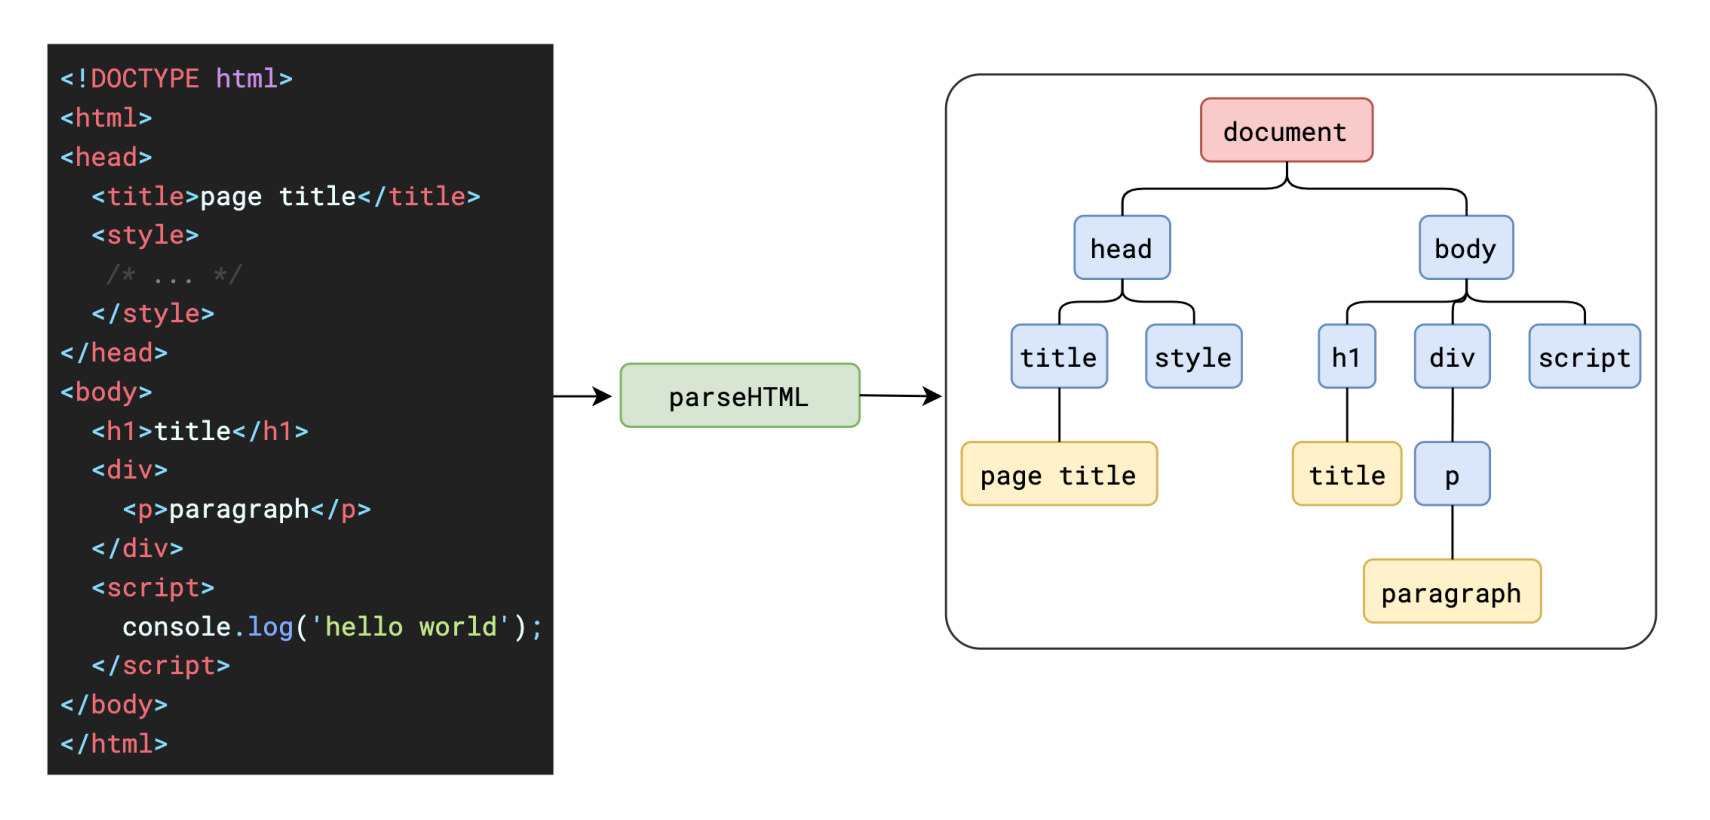Image resolution: width=1710 pixels, height=820 pixels.
Task: Click the p node below div
Action: 1452,474
